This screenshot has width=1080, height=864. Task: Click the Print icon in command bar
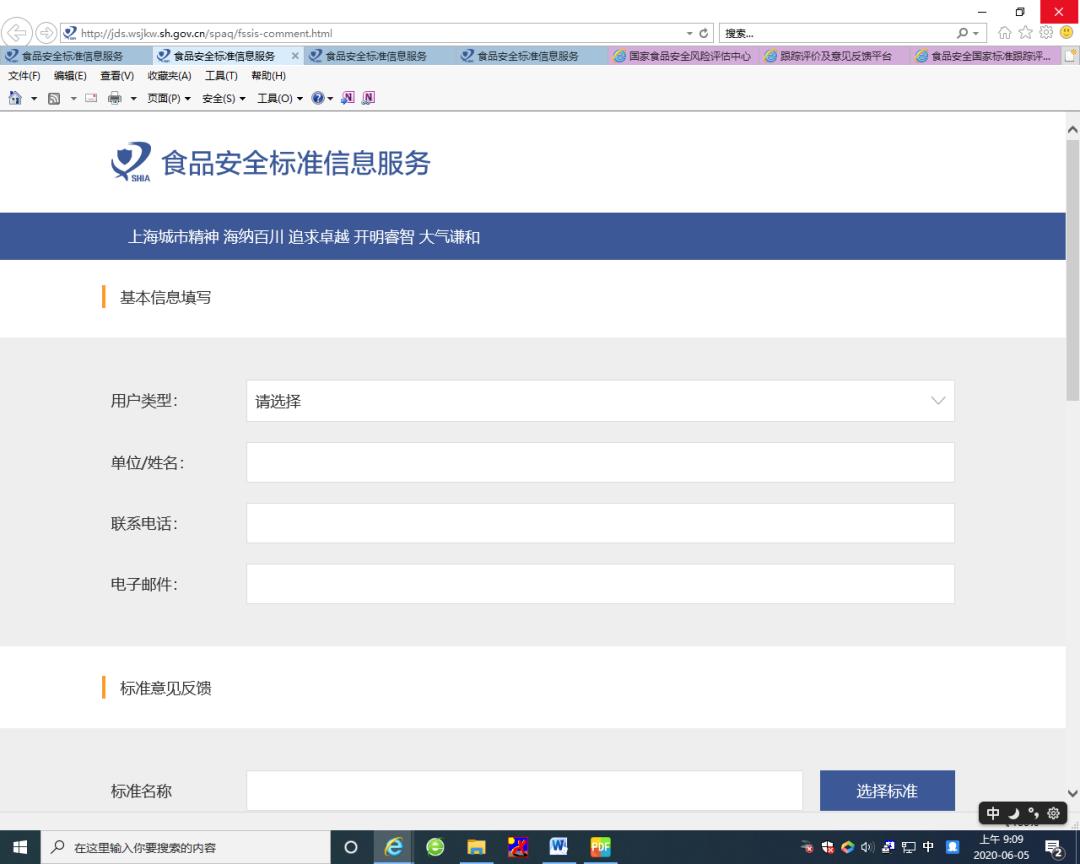115,98
